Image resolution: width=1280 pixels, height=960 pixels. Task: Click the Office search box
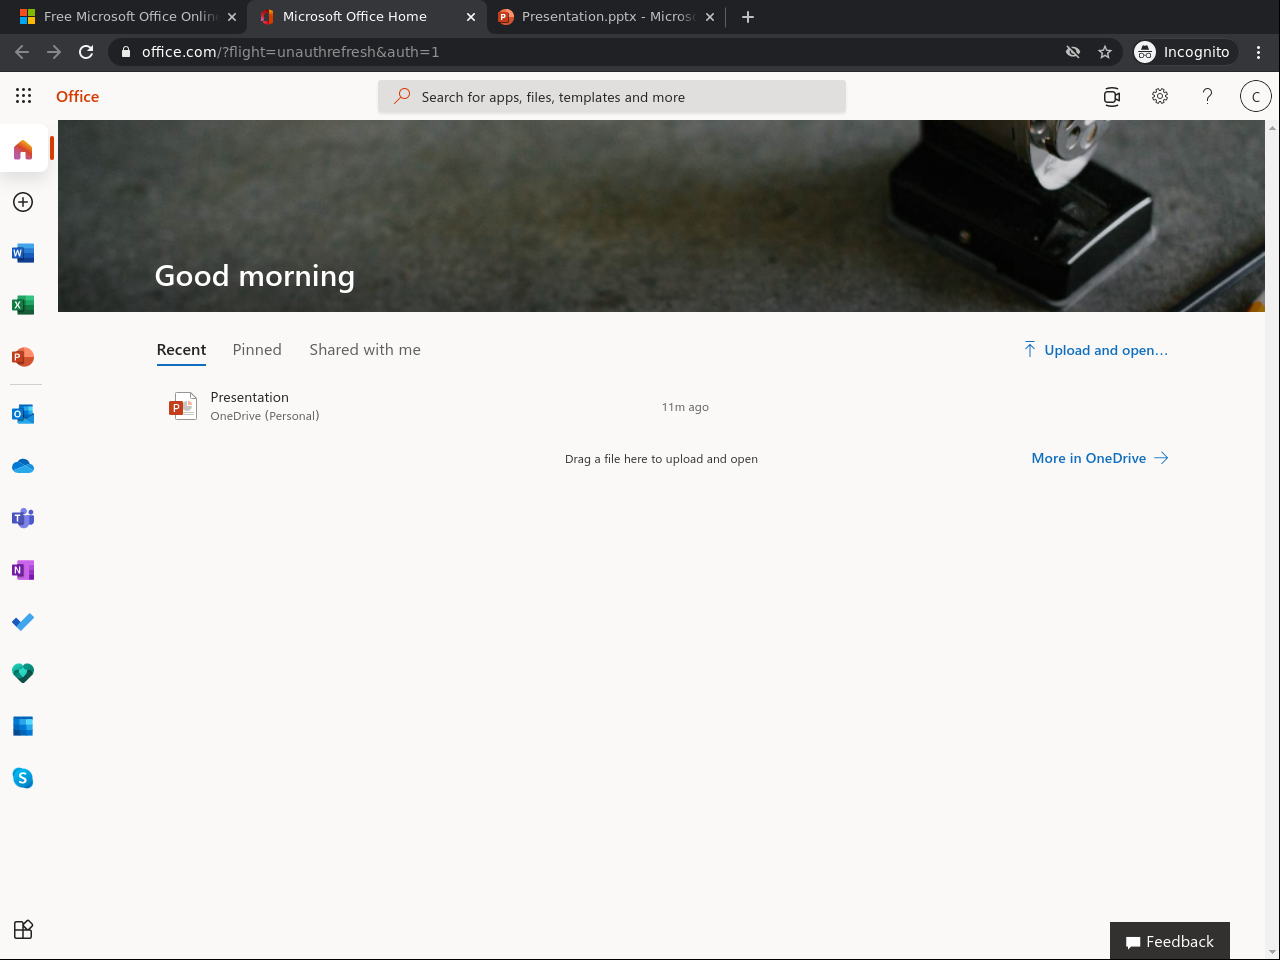pyautogui.click(x=612, y=97)
